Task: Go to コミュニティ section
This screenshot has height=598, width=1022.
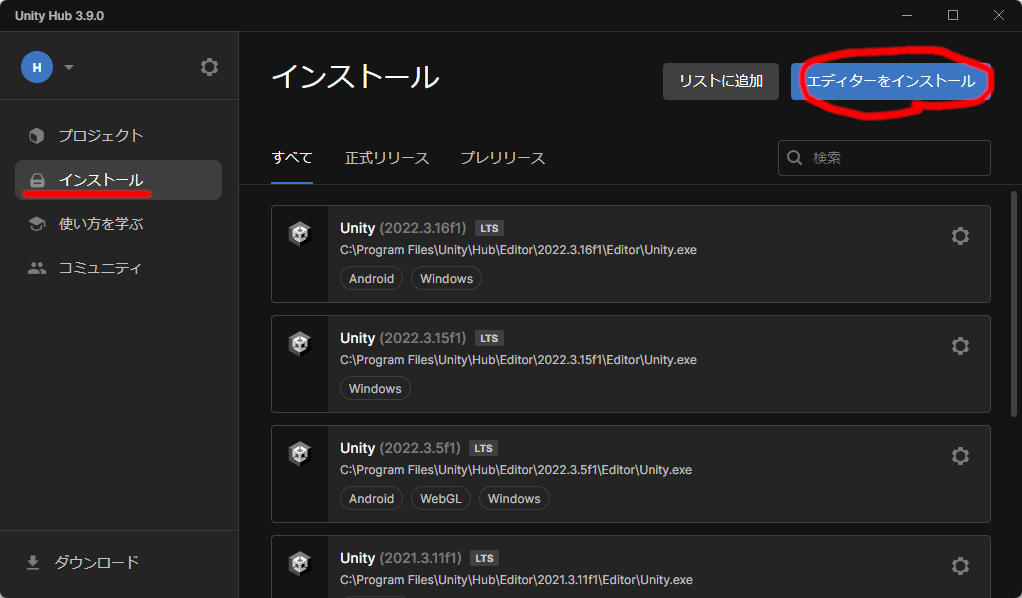Action: (119, 268)
